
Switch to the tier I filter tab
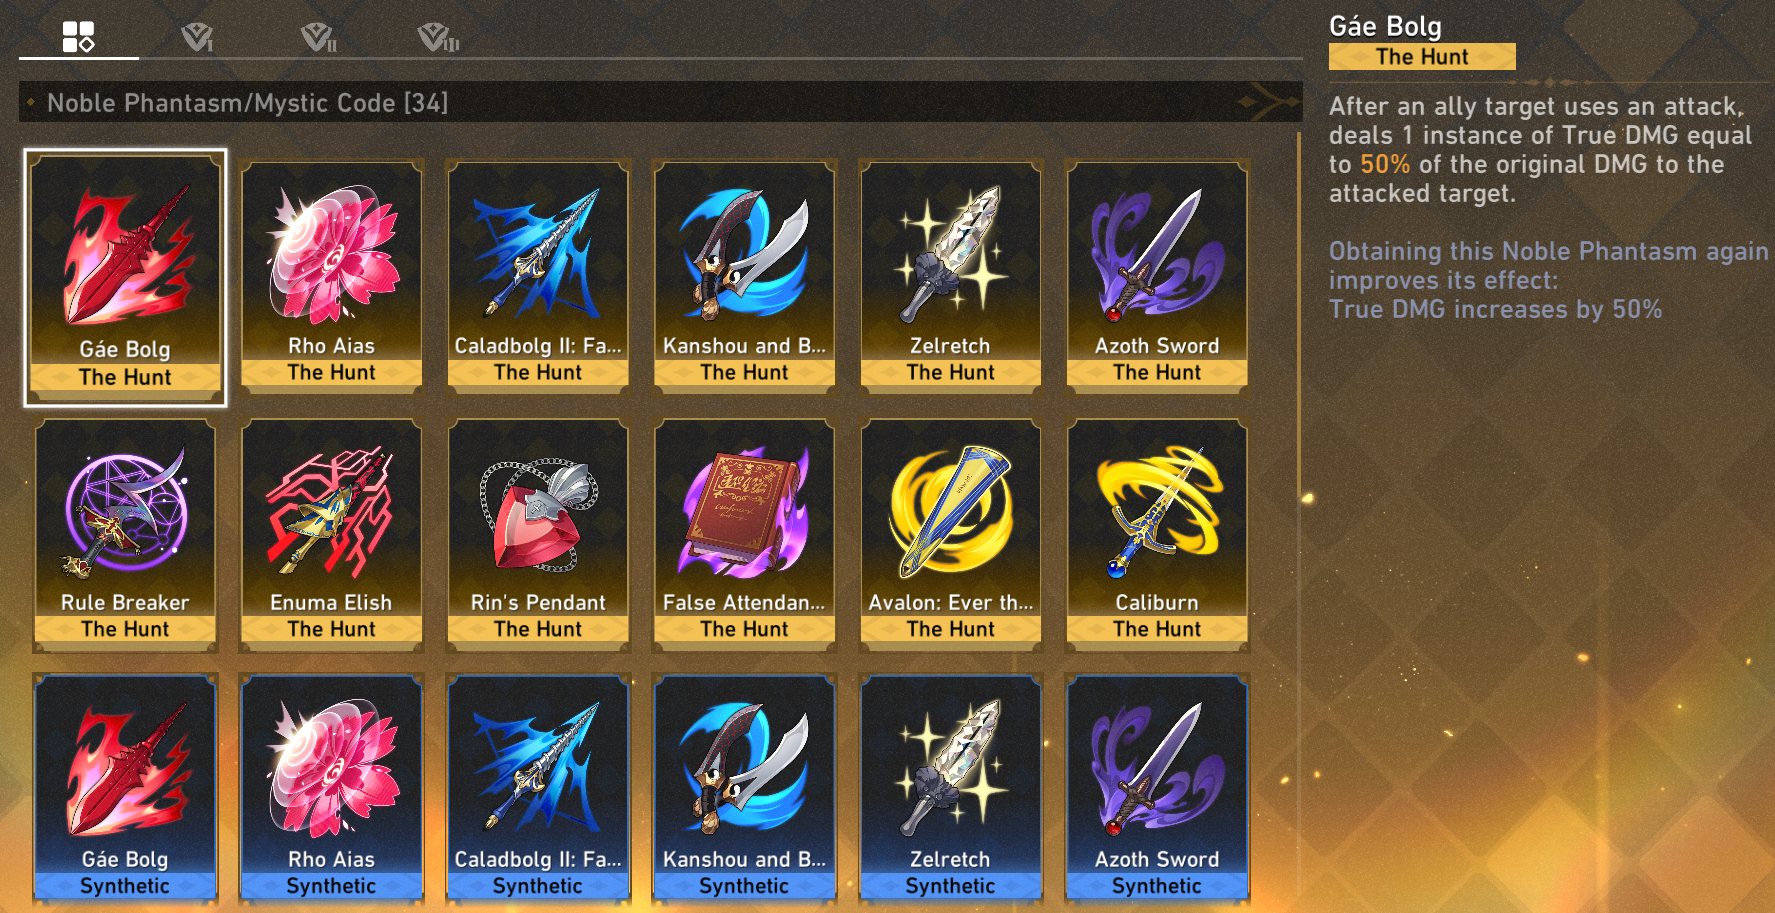(x=197, y=38)
